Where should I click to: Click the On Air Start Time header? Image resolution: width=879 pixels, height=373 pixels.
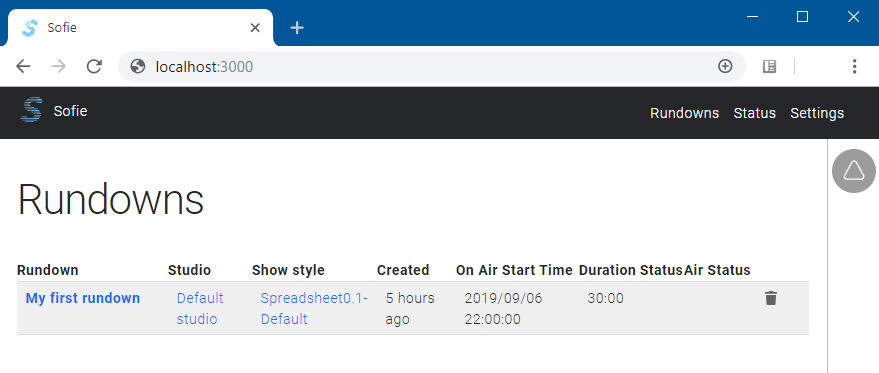click(514, 270)
